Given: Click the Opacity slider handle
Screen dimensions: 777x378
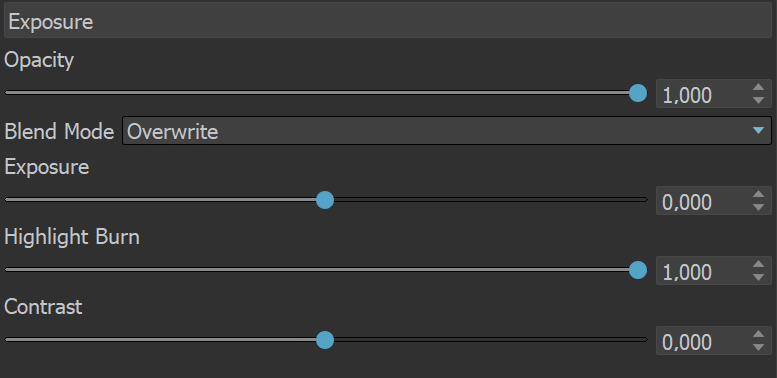Looking at the screenshot, I should [638, 93].
